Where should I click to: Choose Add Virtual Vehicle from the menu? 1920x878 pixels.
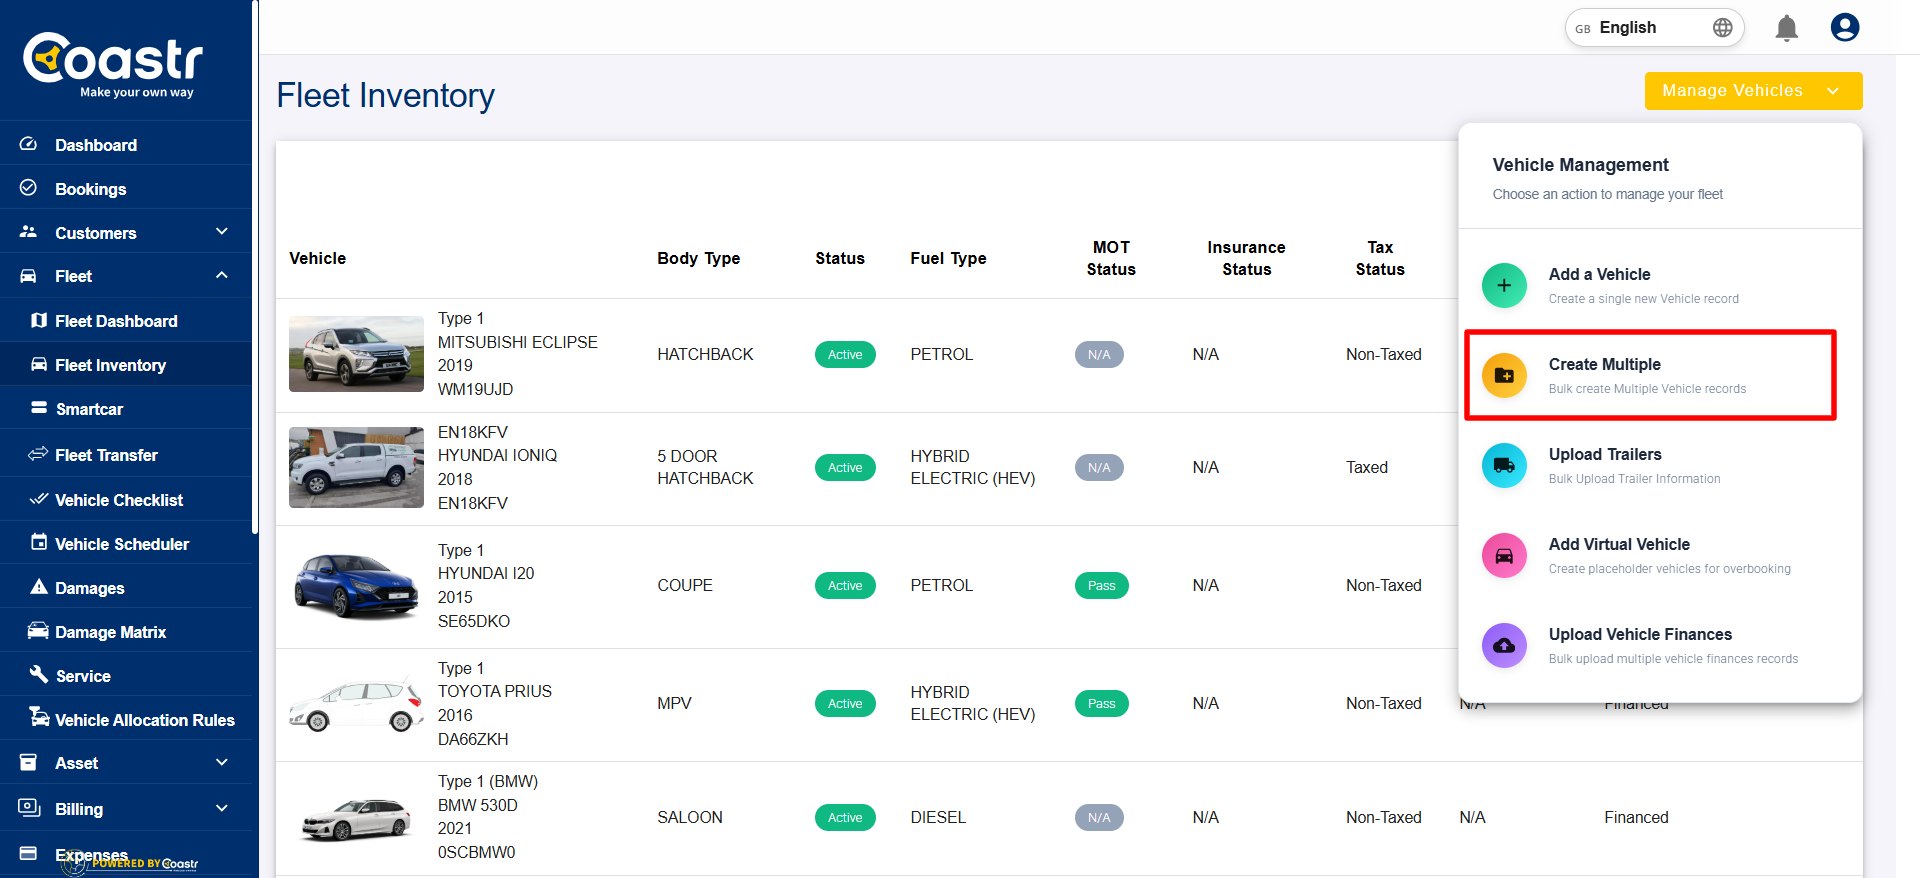(1660, 556)
